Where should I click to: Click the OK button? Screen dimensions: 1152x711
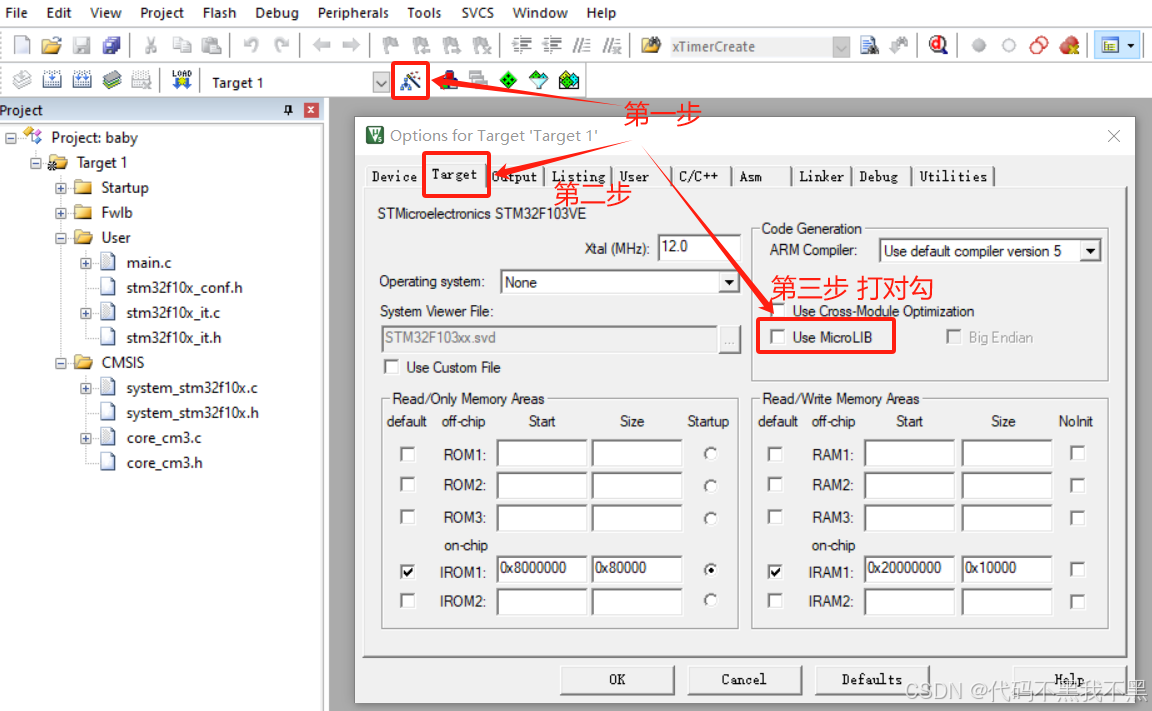(617, 679)
